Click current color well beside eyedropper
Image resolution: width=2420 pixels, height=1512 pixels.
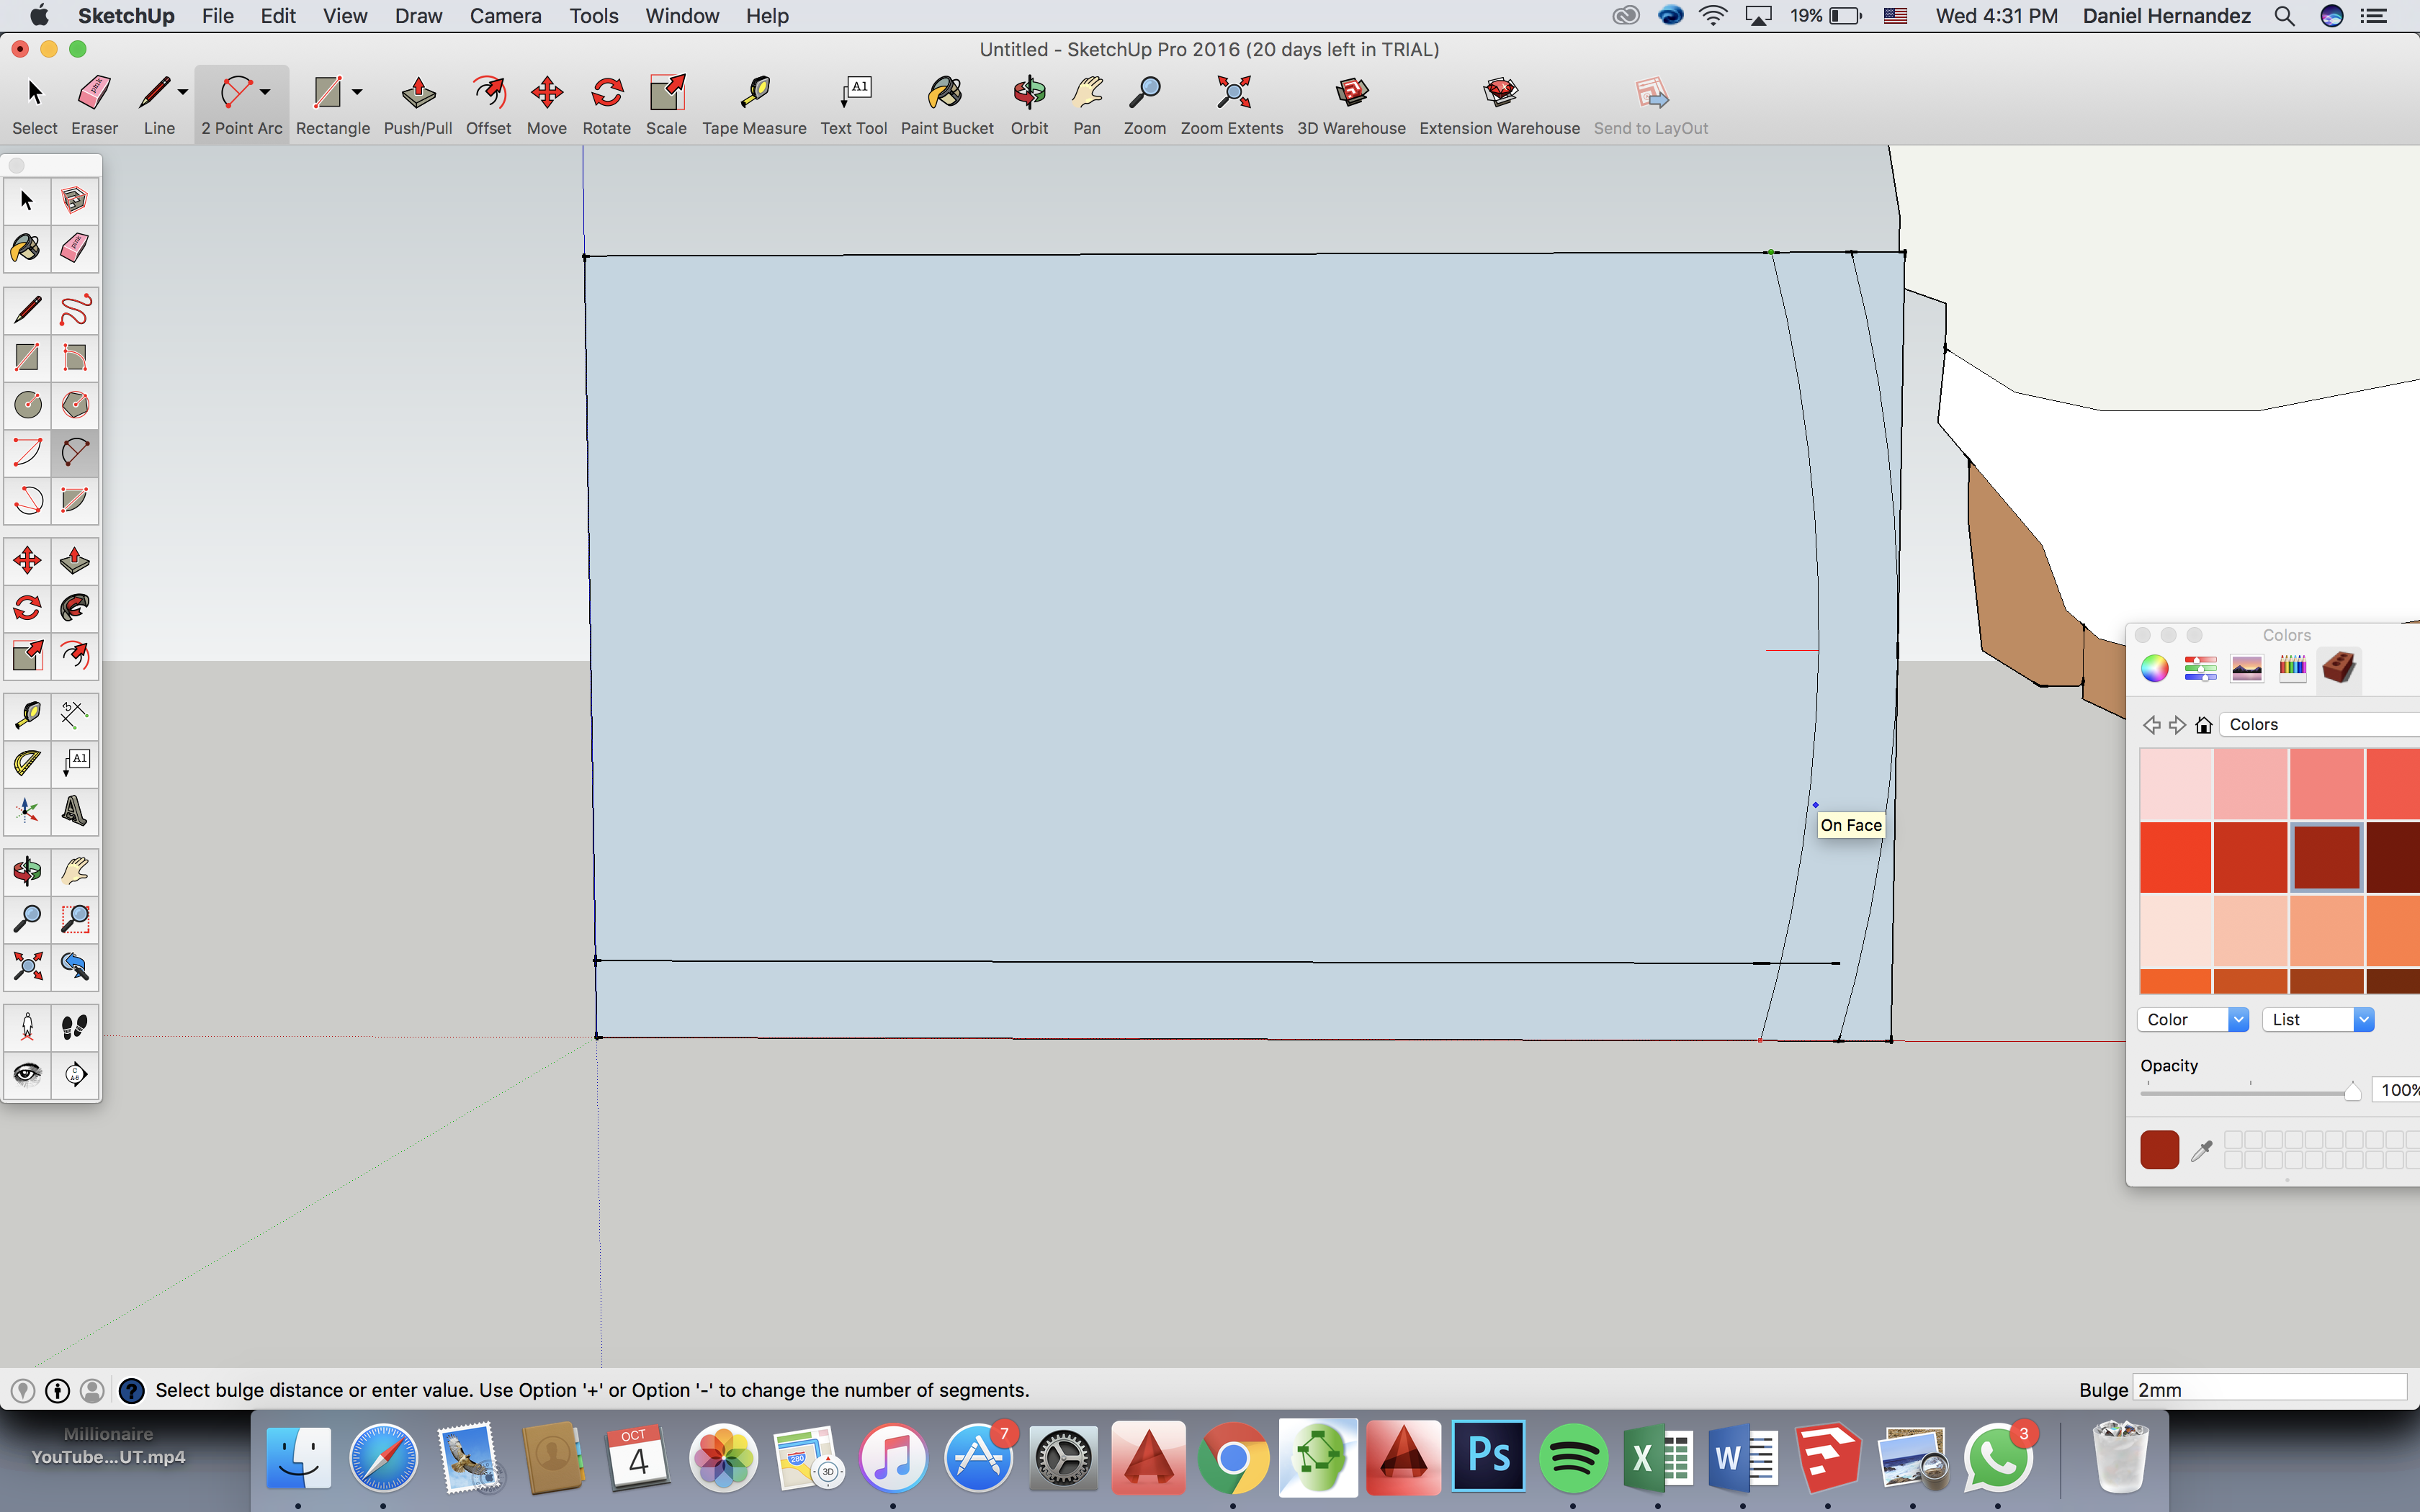[x=2160, y=1150]
